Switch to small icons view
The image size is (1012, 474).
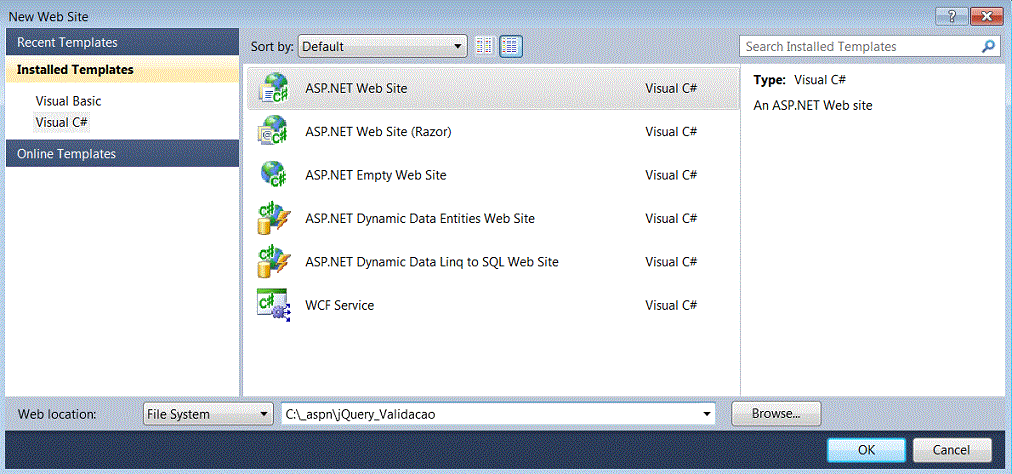[485, 46]
